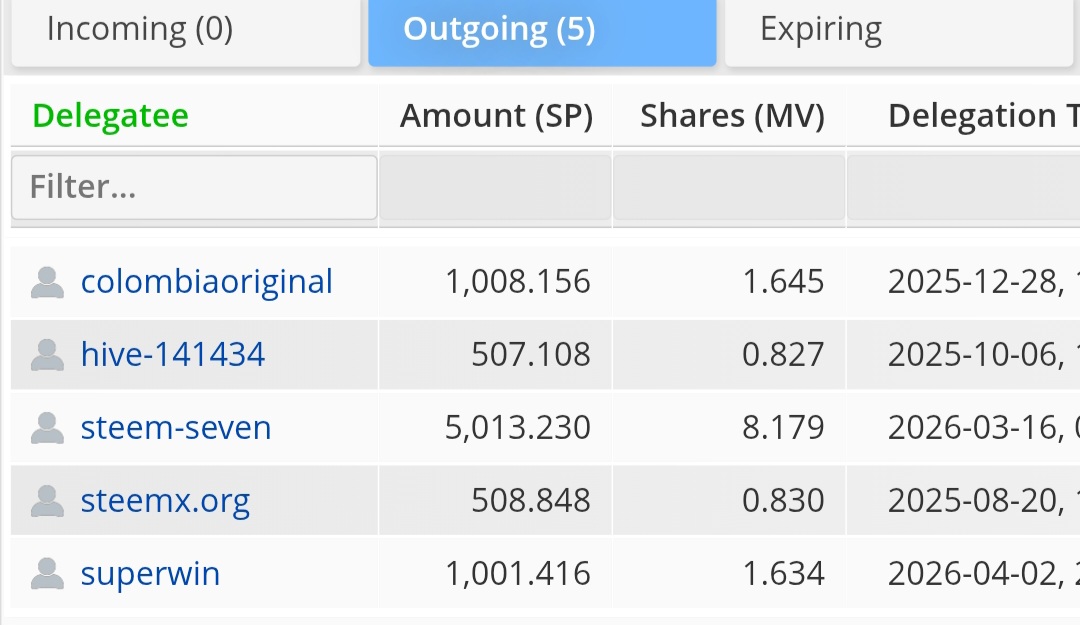The width and height of the screenshot is (1080, 625).
Task: Sort by the Amount (SP) column header
Action: 496,116
